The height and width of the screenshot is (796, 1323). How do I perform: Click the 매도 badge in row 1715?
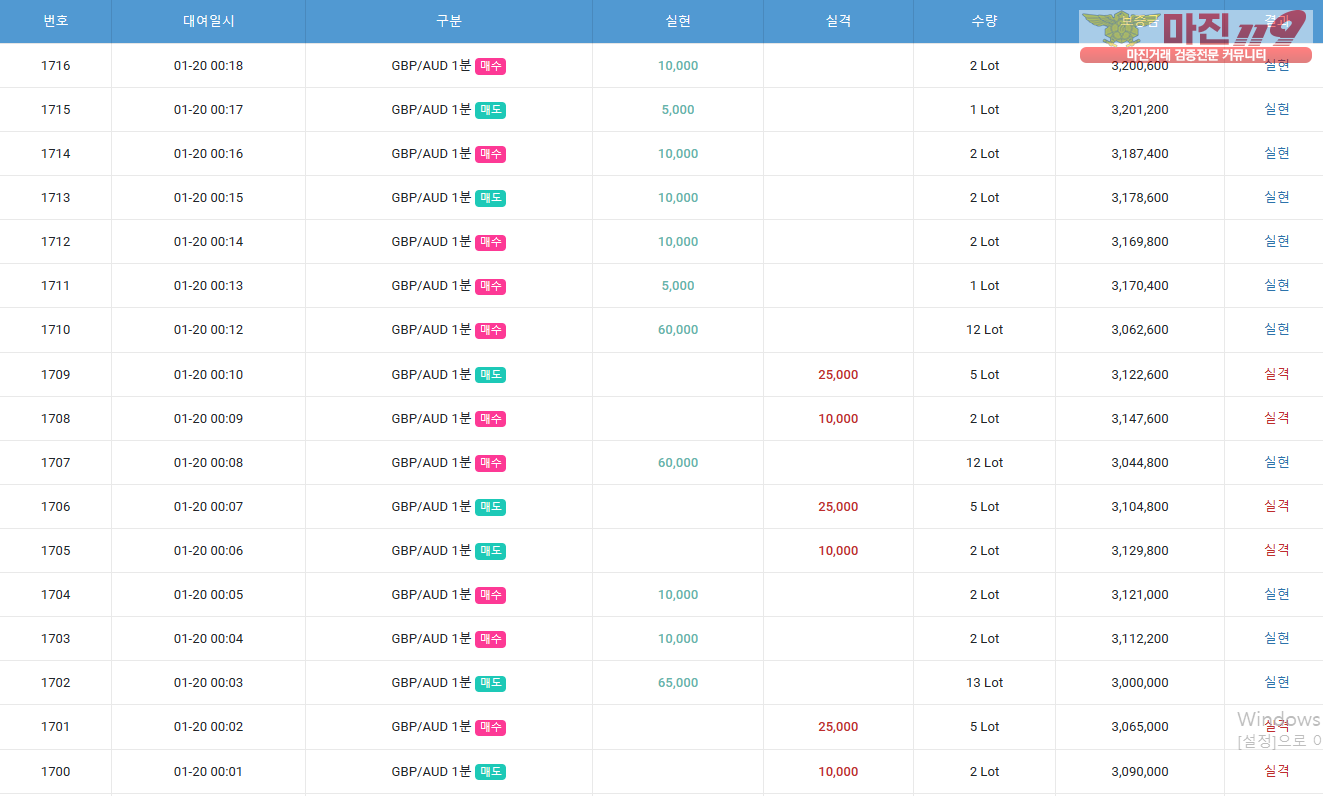coord(490,110)
